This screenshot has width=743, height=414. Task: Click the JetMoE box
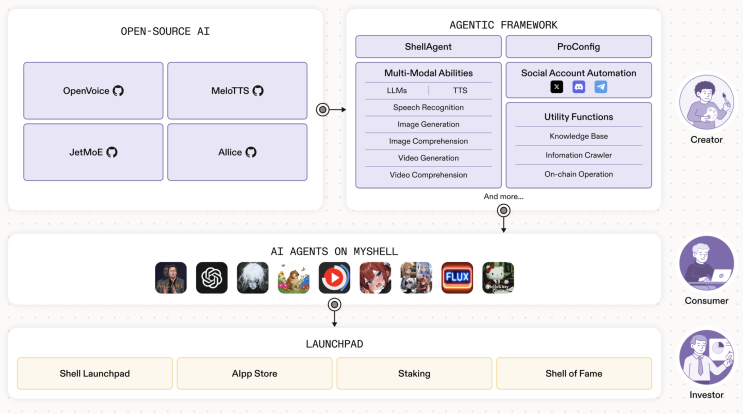pyautogui.click(x=93, y=152)
